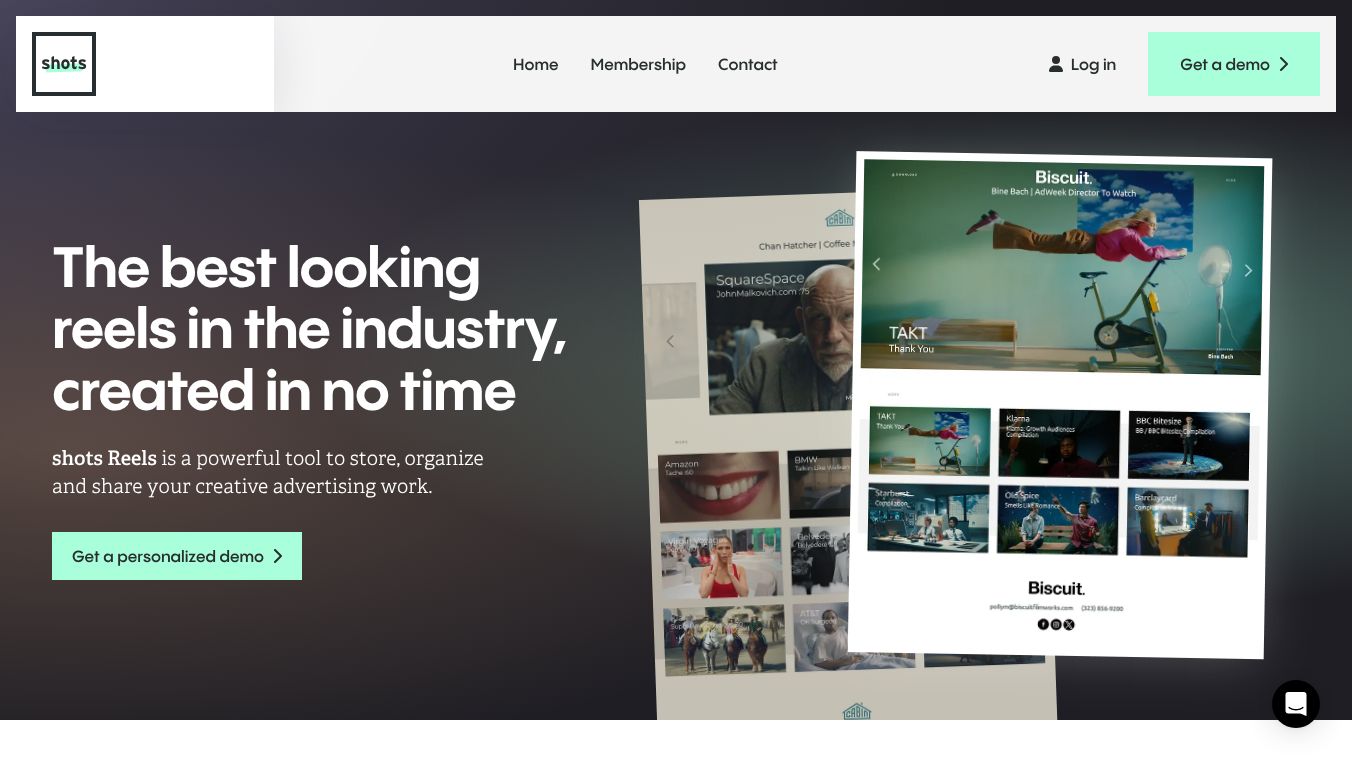Screen dimensions: 1352x760
Task: Open the Membership page
Action: (x=638, y=64)
